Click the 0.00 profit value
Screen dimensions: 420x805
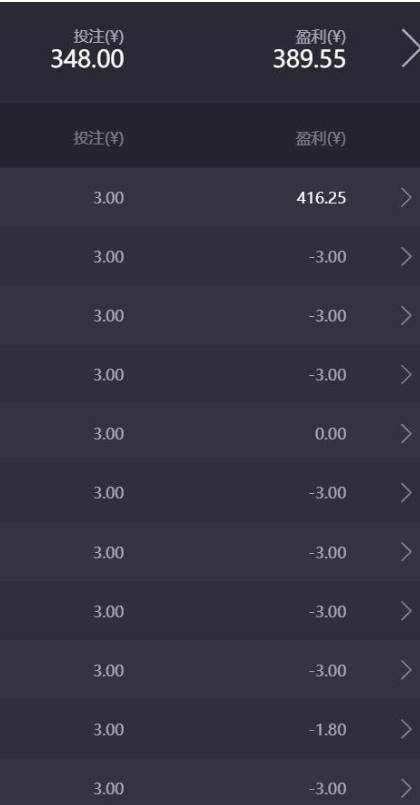point(331,434)
